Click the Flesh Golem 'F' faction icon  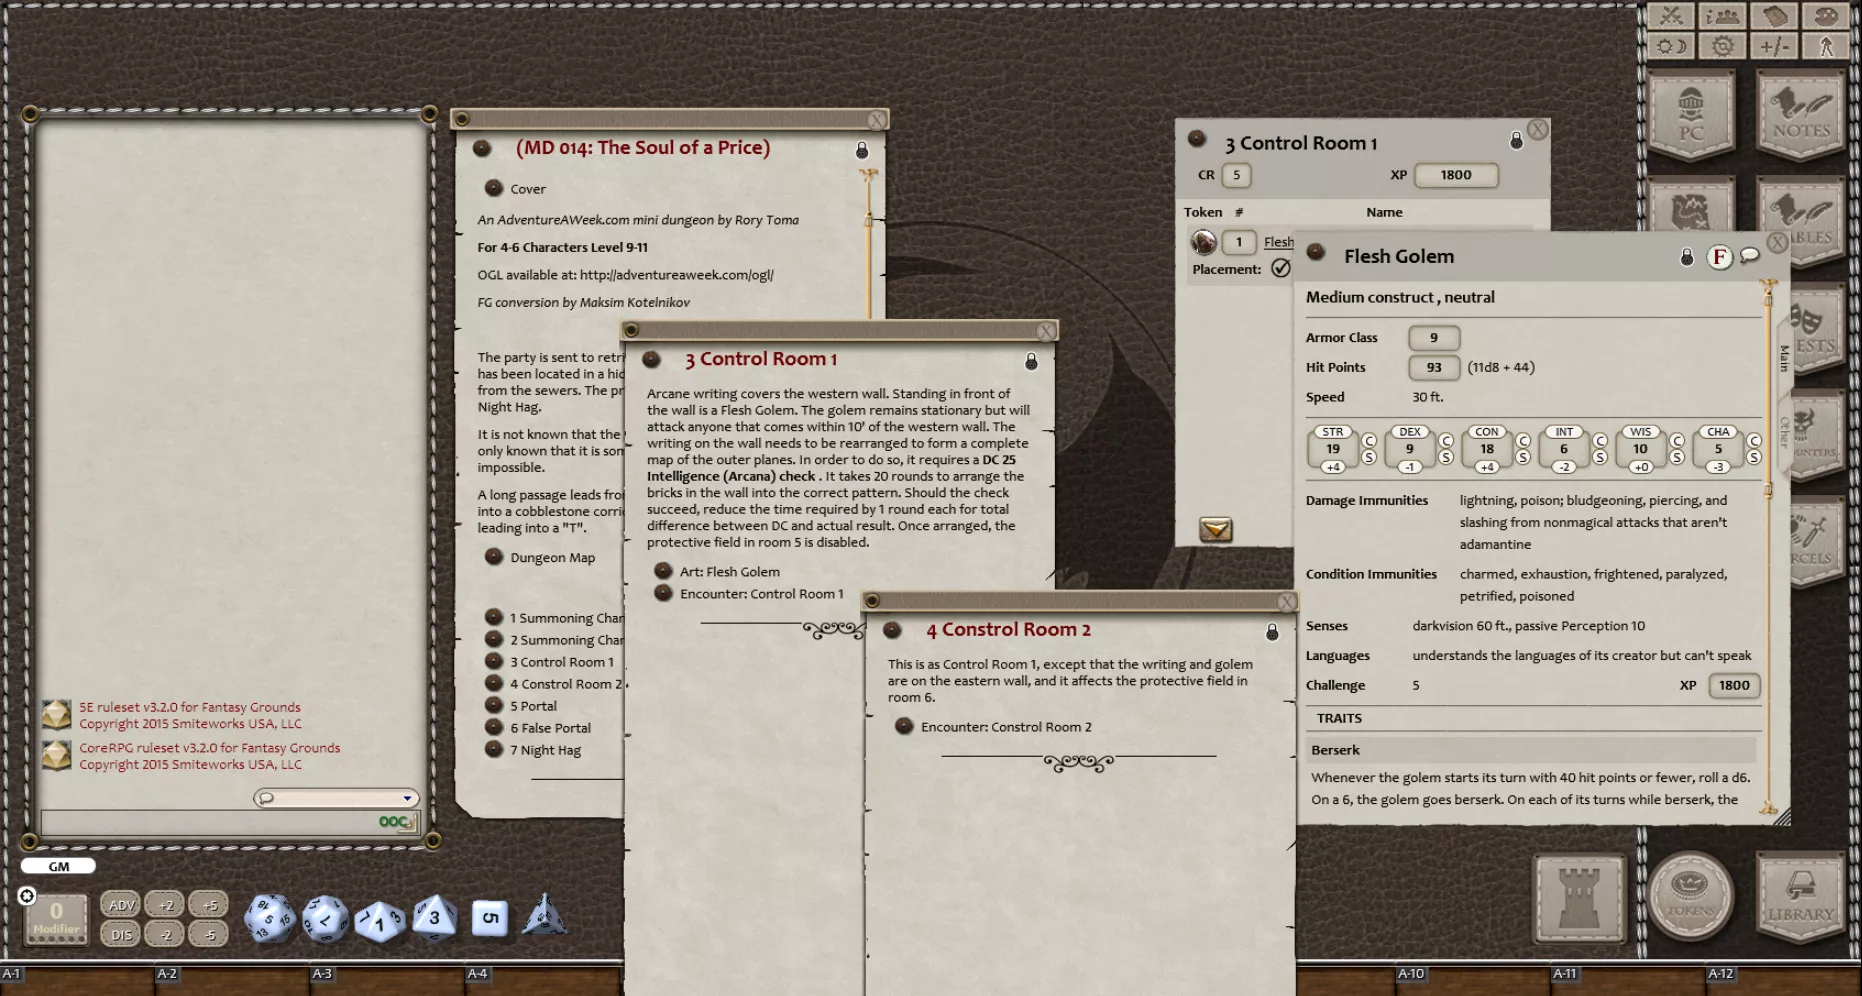1719,257
